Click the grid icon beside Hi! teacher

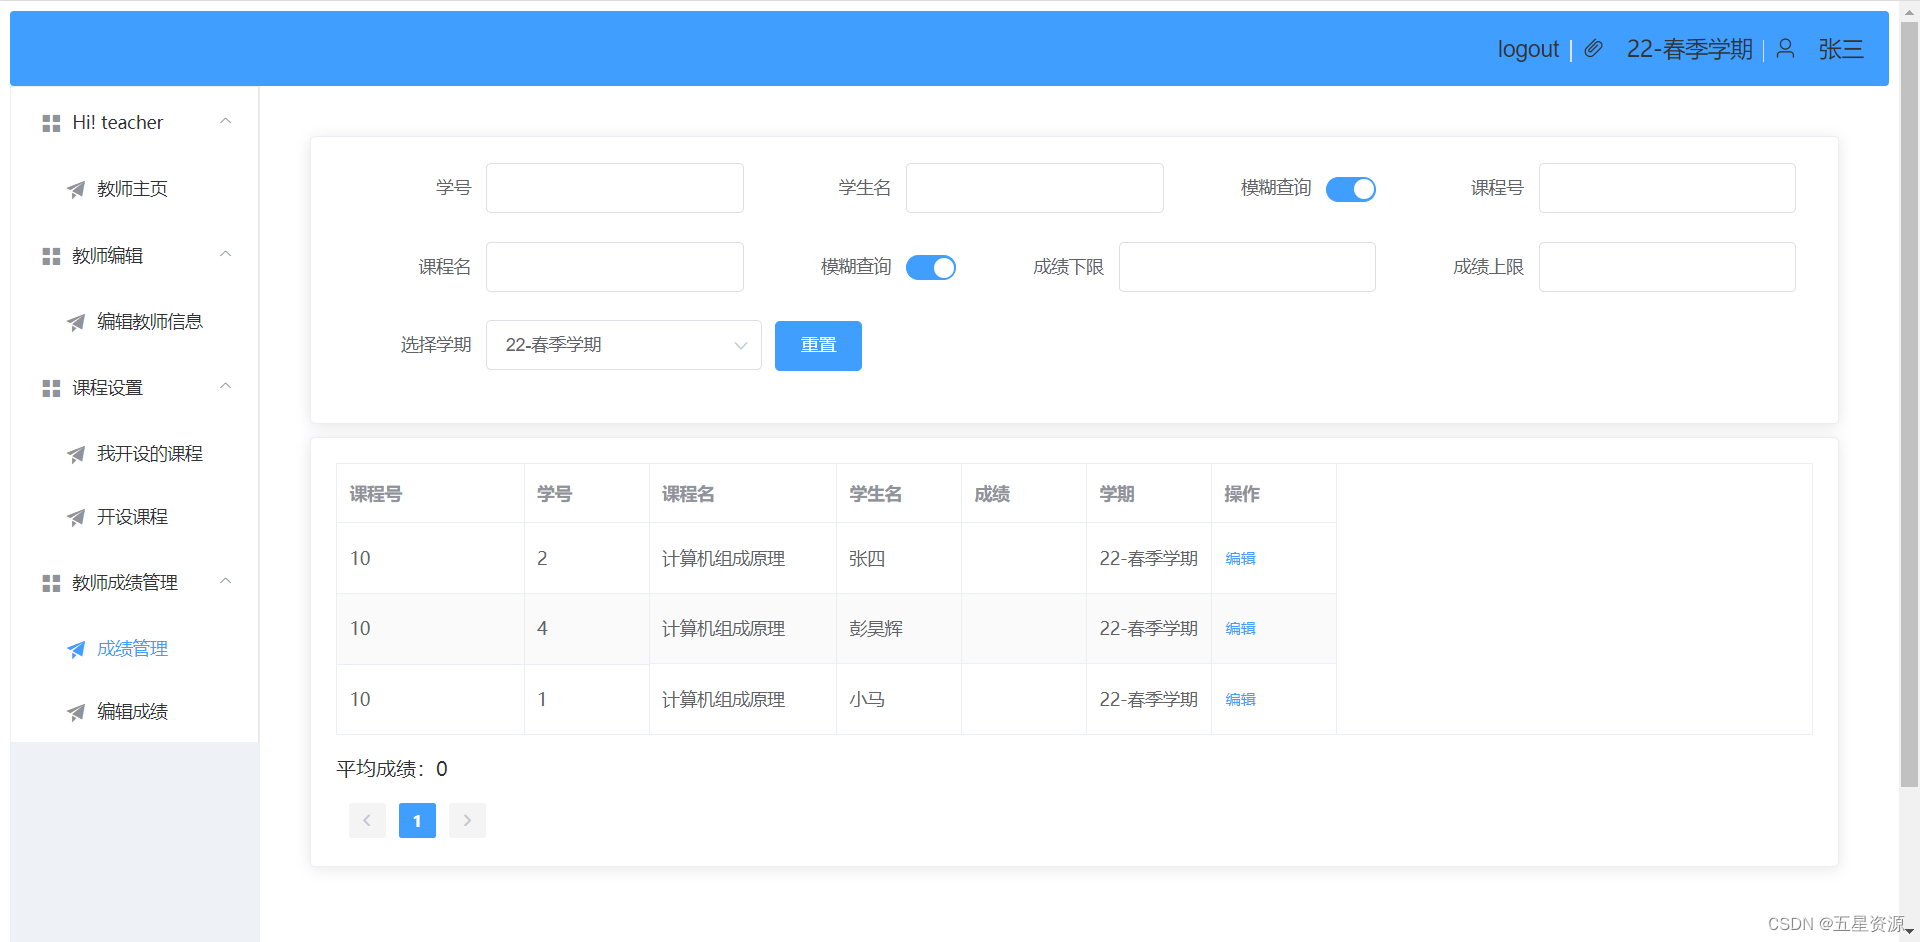tap(51, 123)
